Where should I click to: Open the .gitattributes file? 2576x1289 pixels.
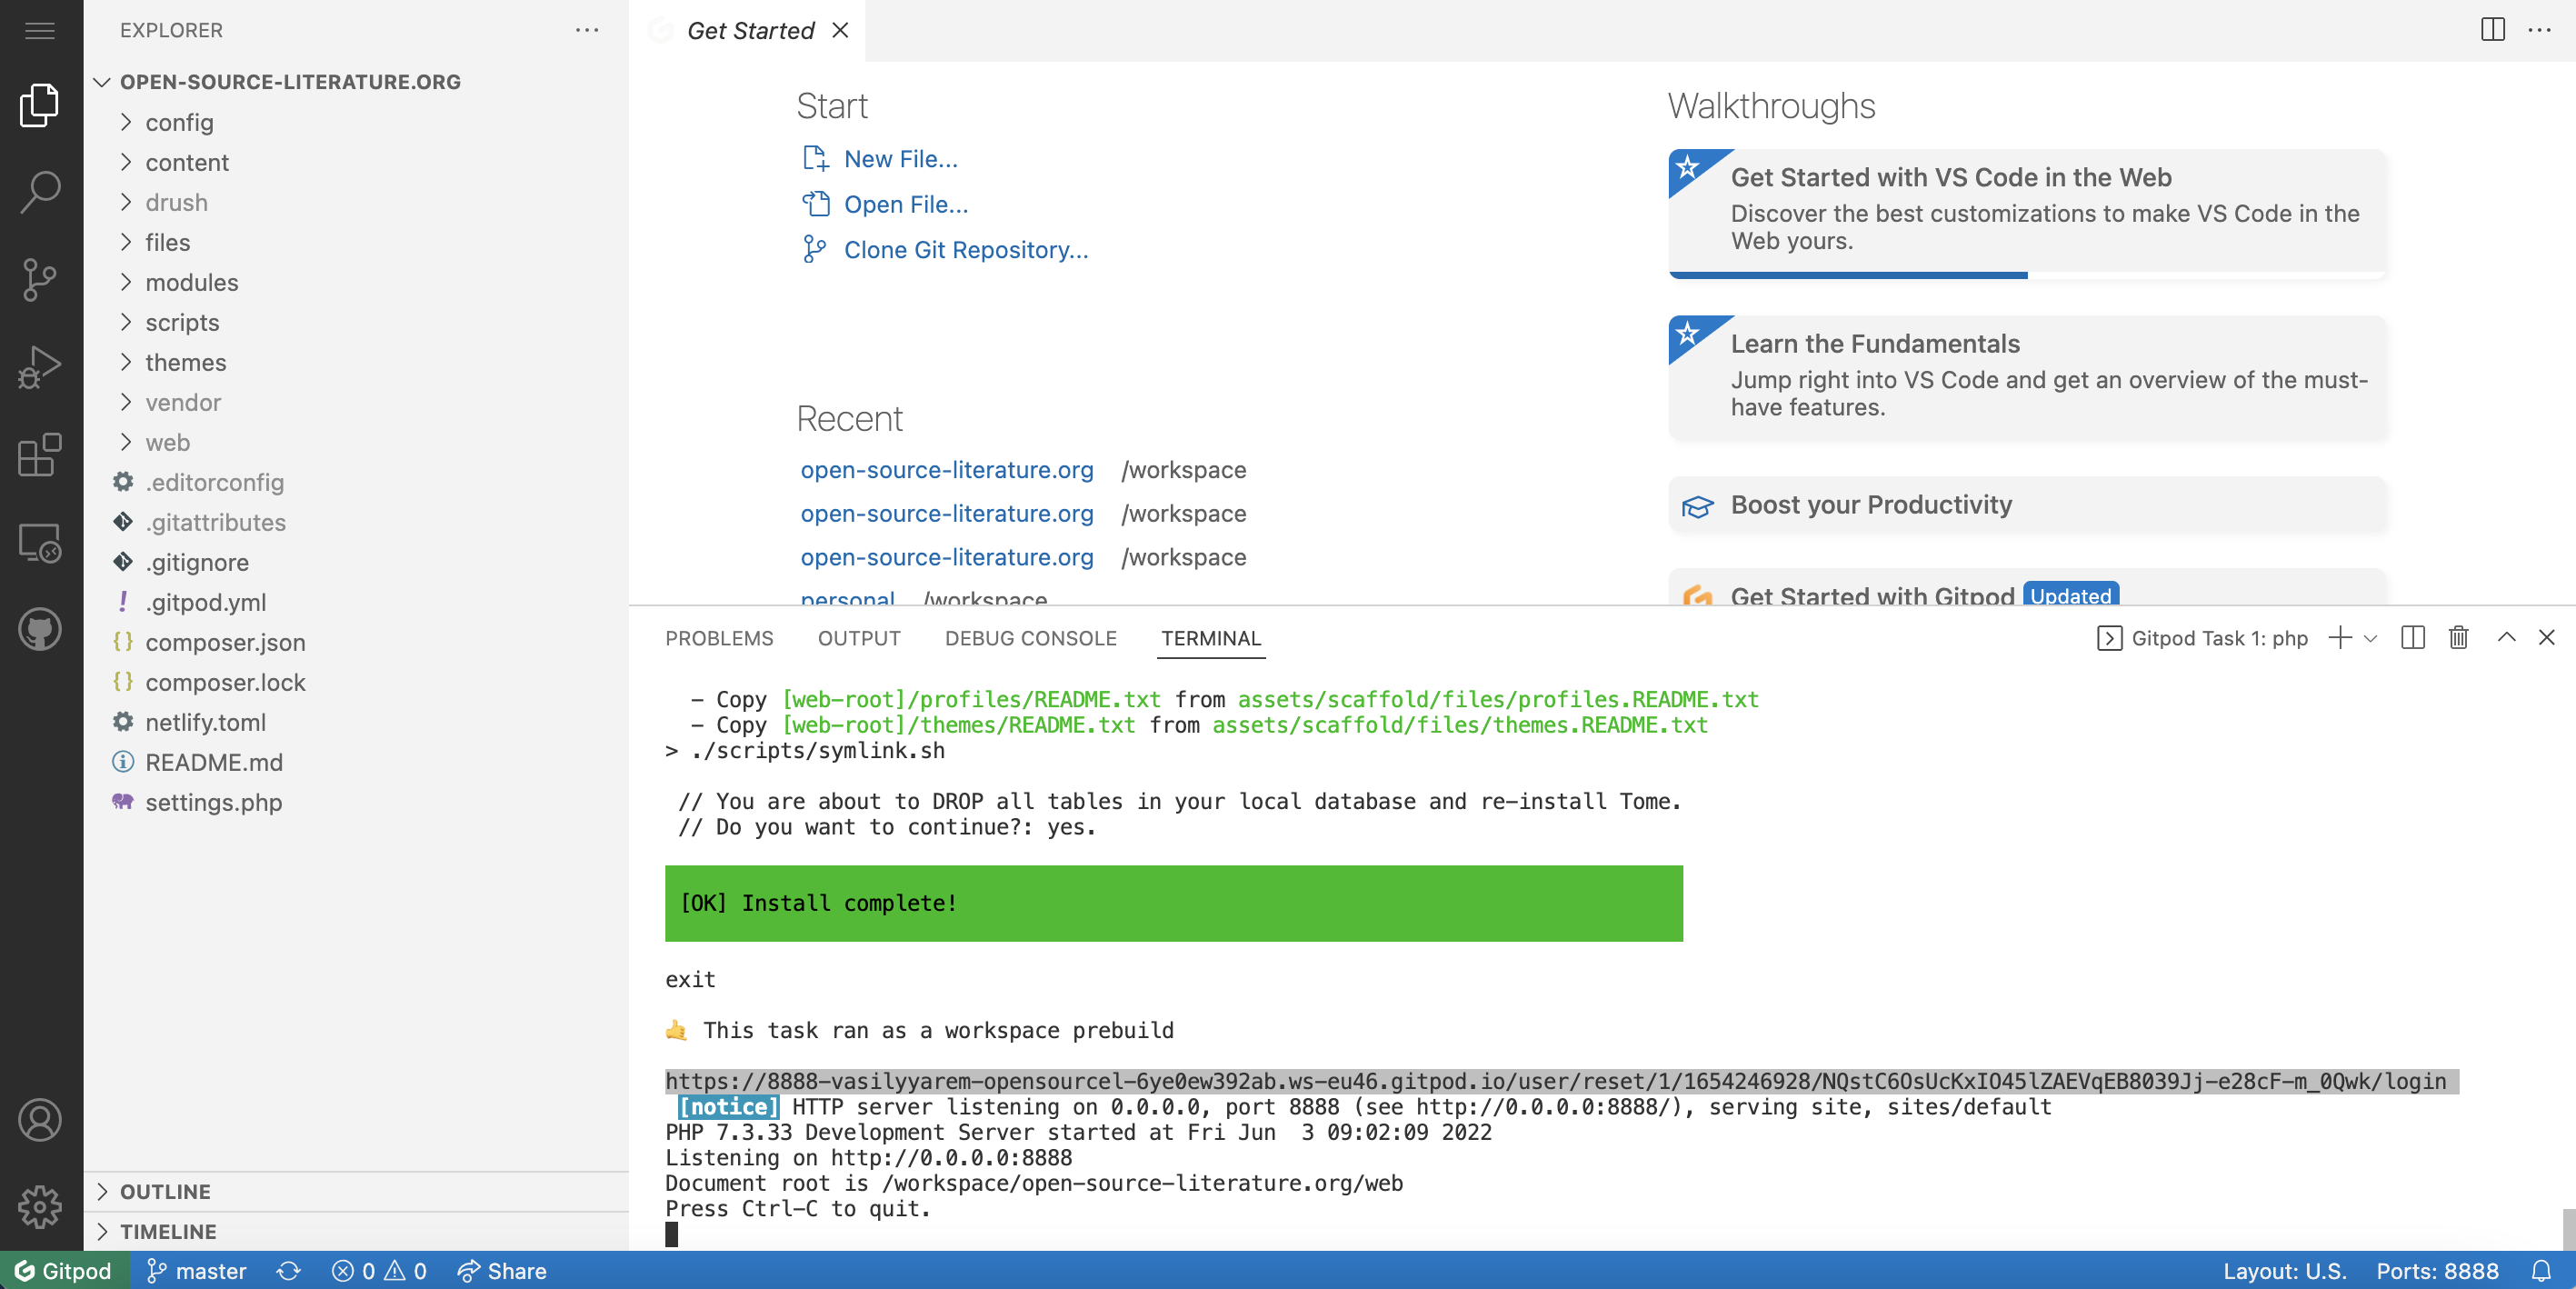(x=356, y=522)
